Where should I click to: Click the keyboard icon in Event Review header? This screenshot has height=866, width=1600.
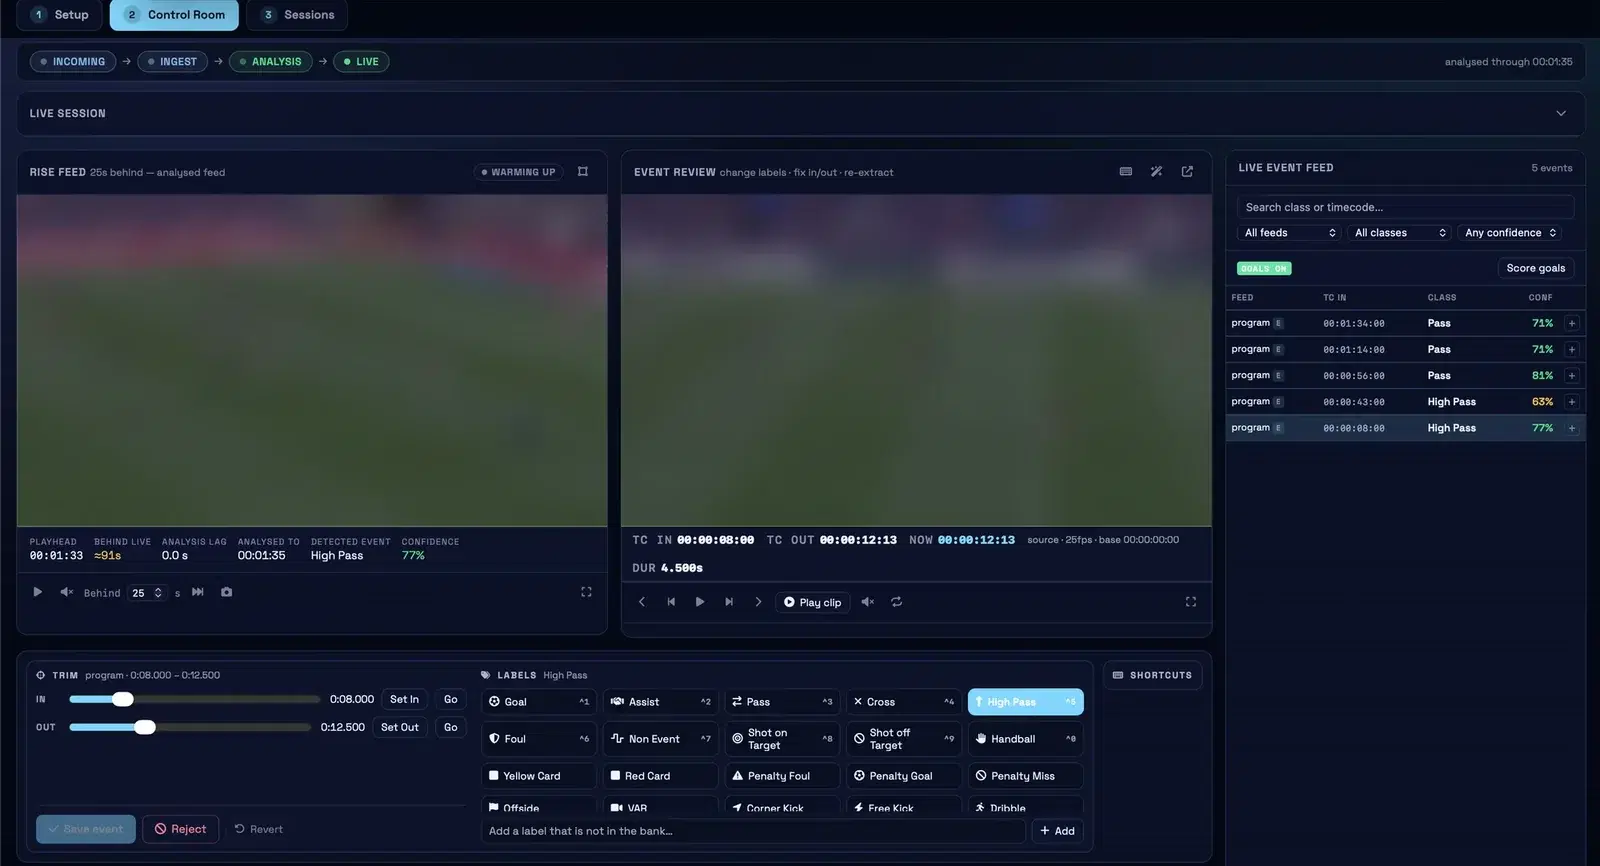[1126, 172]
